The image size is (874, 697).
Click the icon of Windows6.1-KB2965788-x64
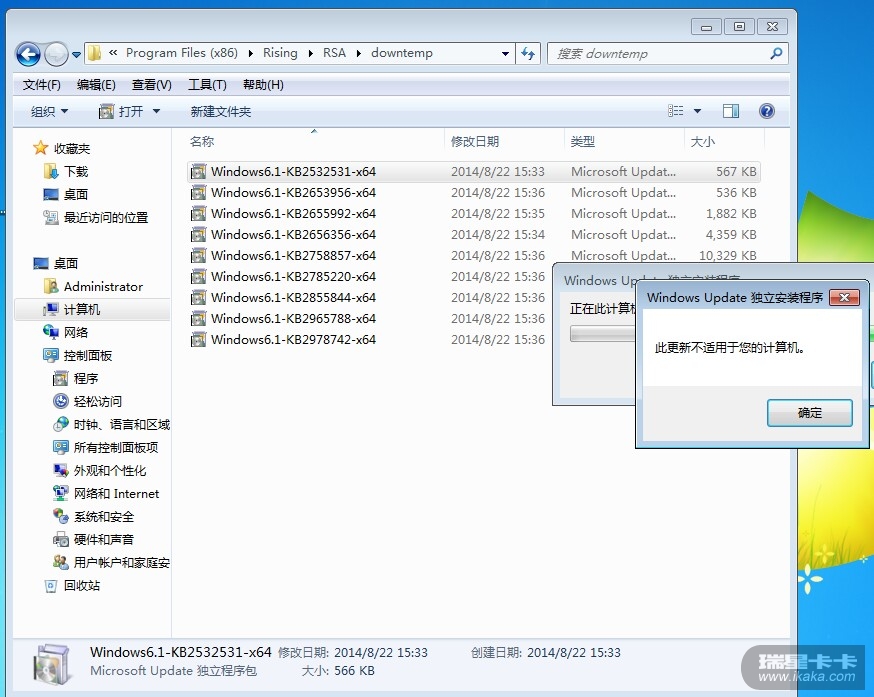click(198, 319)
